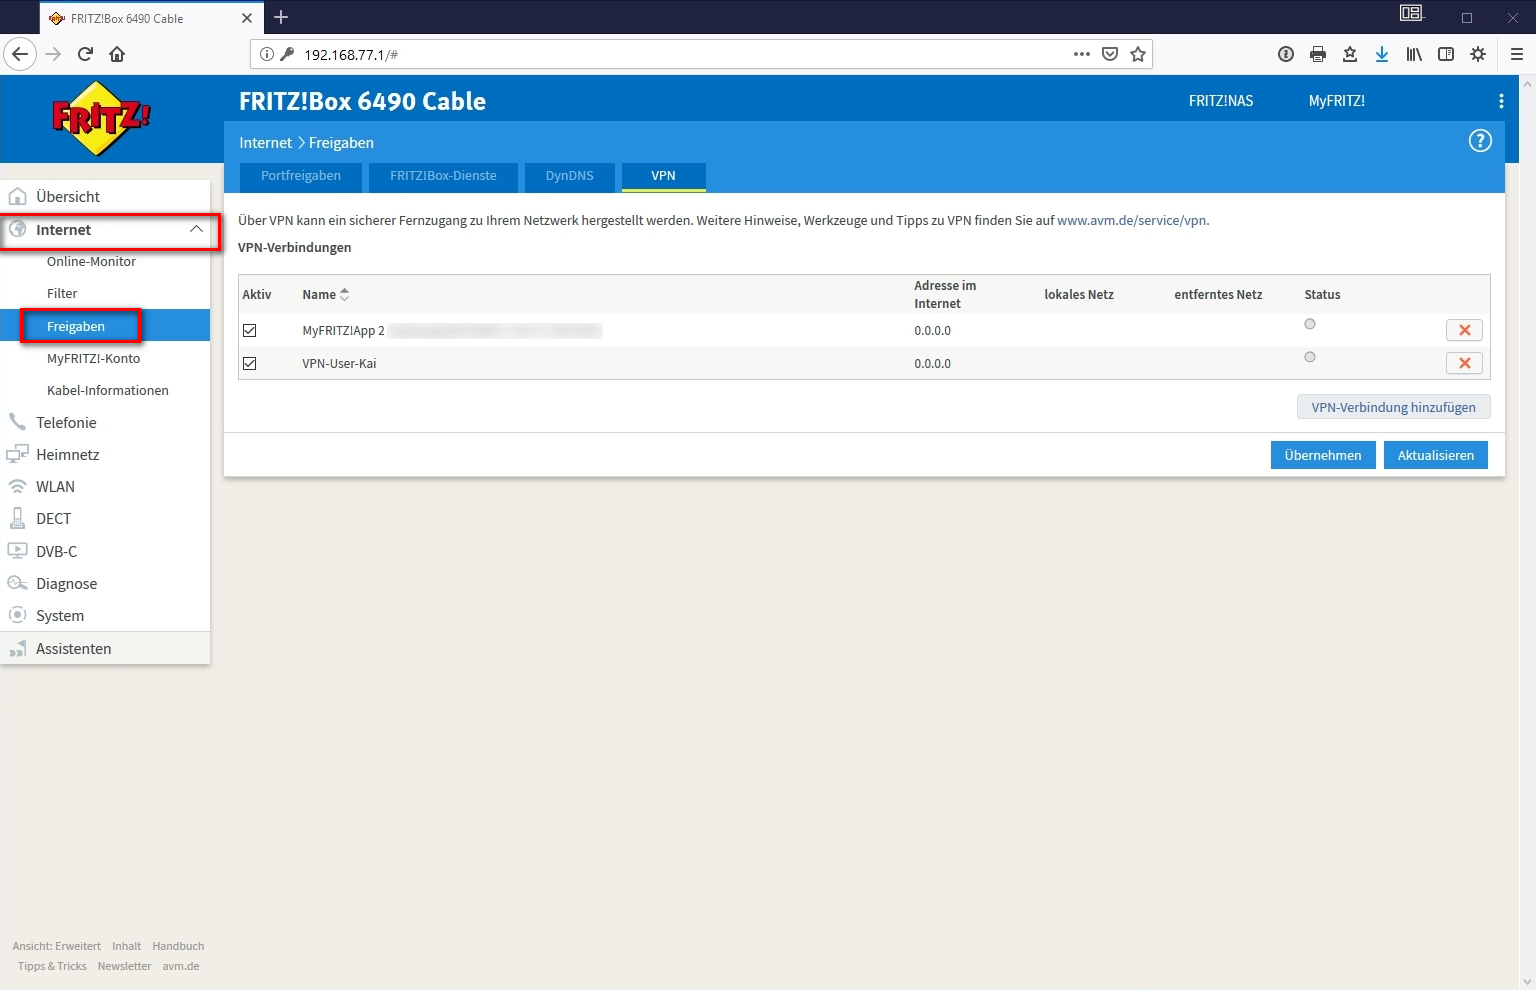Open the Firefox hamburger menu

(1517, 54)
